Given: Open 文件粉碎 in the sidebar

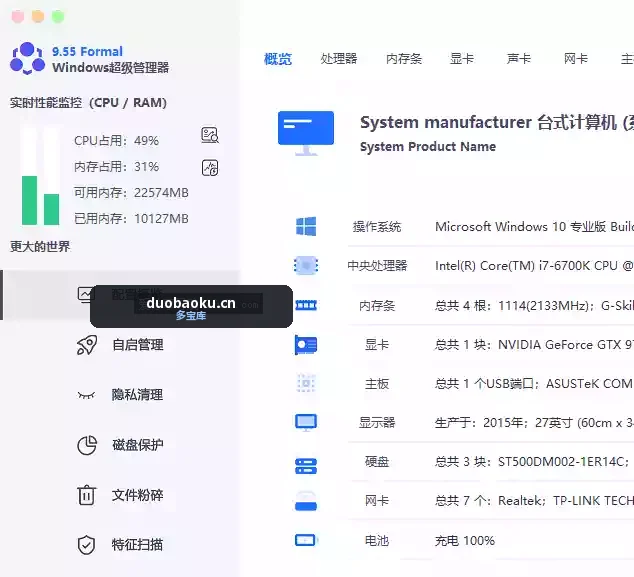Looking at the screenshot, I should [x=138, y=495].
